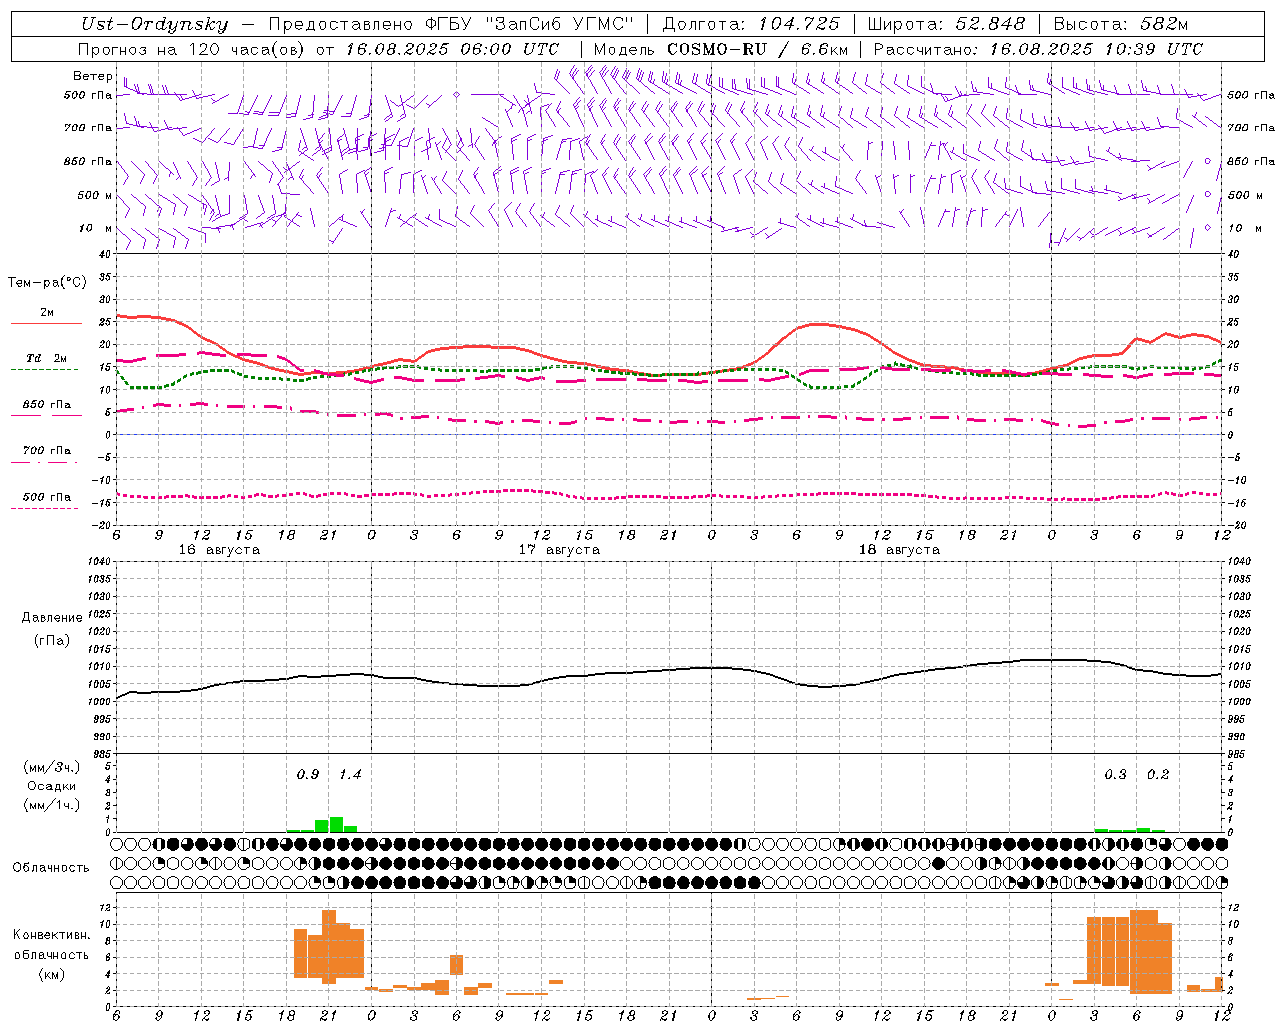Select the forecast start time 06:00 UTC

point(509,49)
